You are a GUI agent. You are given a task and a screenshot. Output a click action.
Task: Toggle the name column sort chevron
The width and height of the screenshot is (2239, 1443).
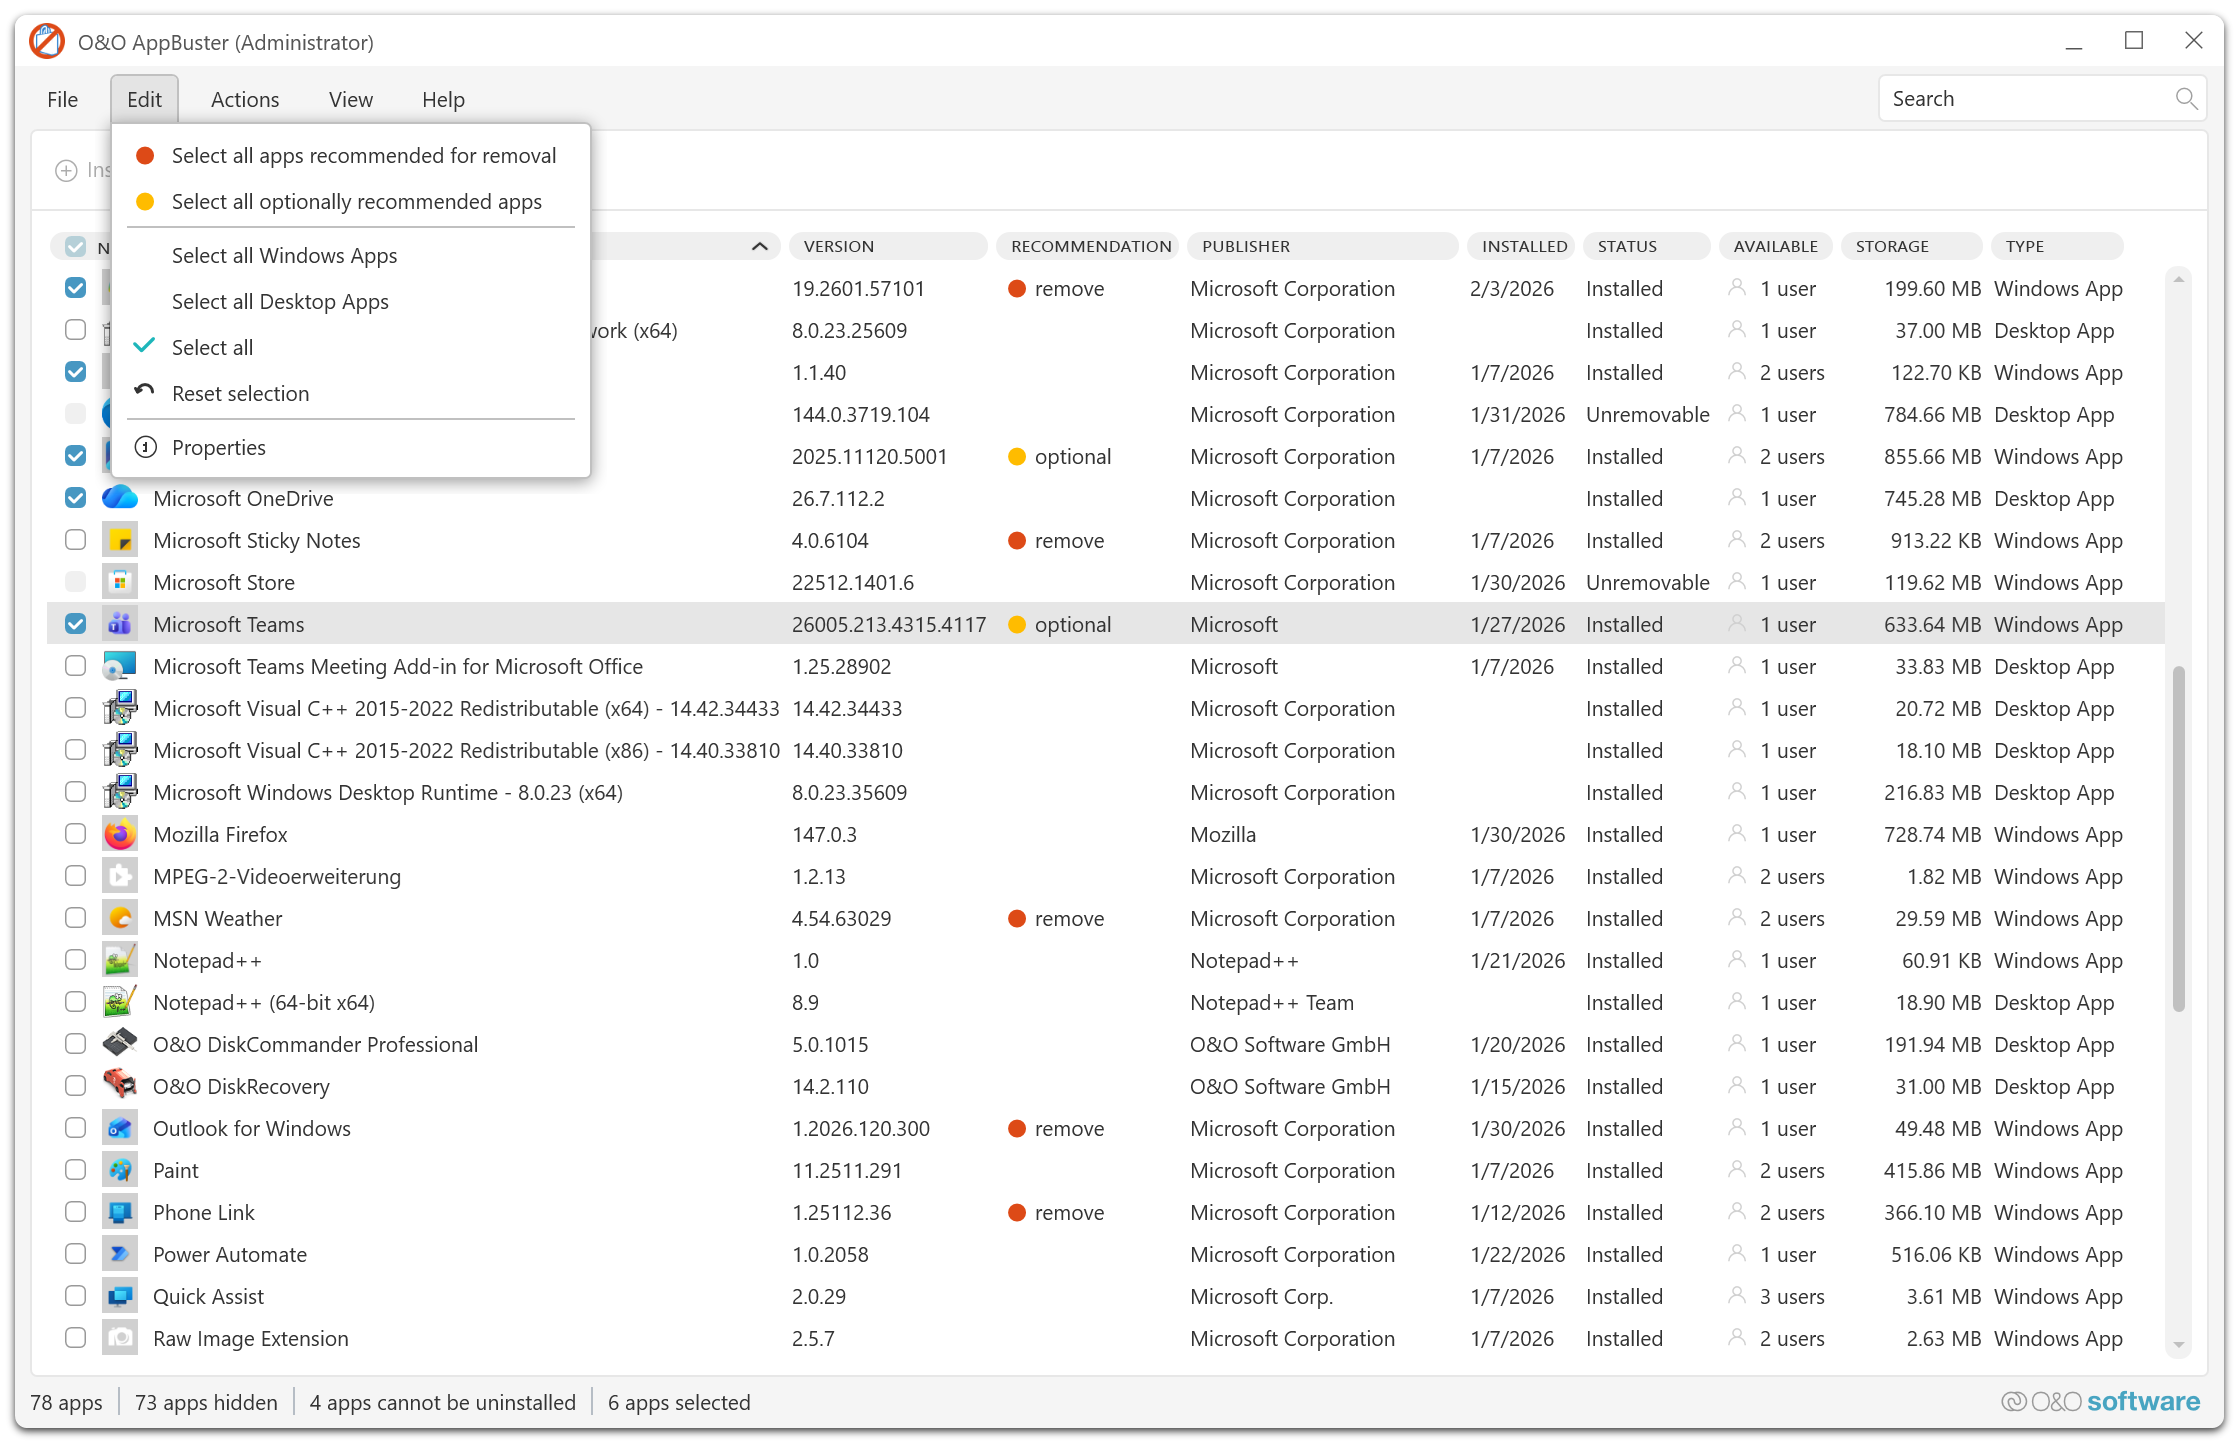pos(760,246)
